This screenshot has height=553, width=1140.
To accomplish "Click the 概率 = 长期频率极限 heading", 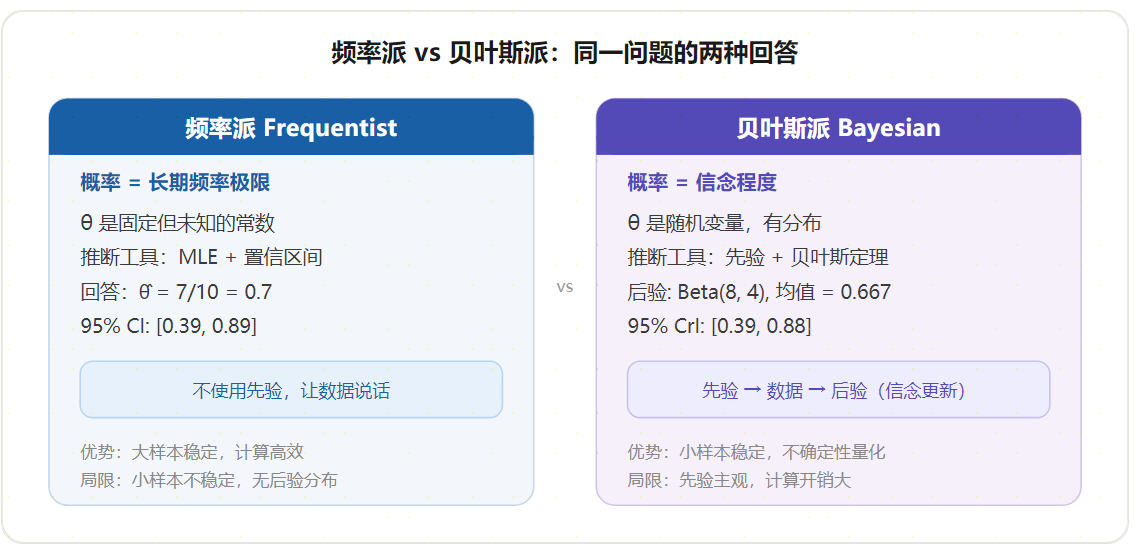I will (175, 182).
